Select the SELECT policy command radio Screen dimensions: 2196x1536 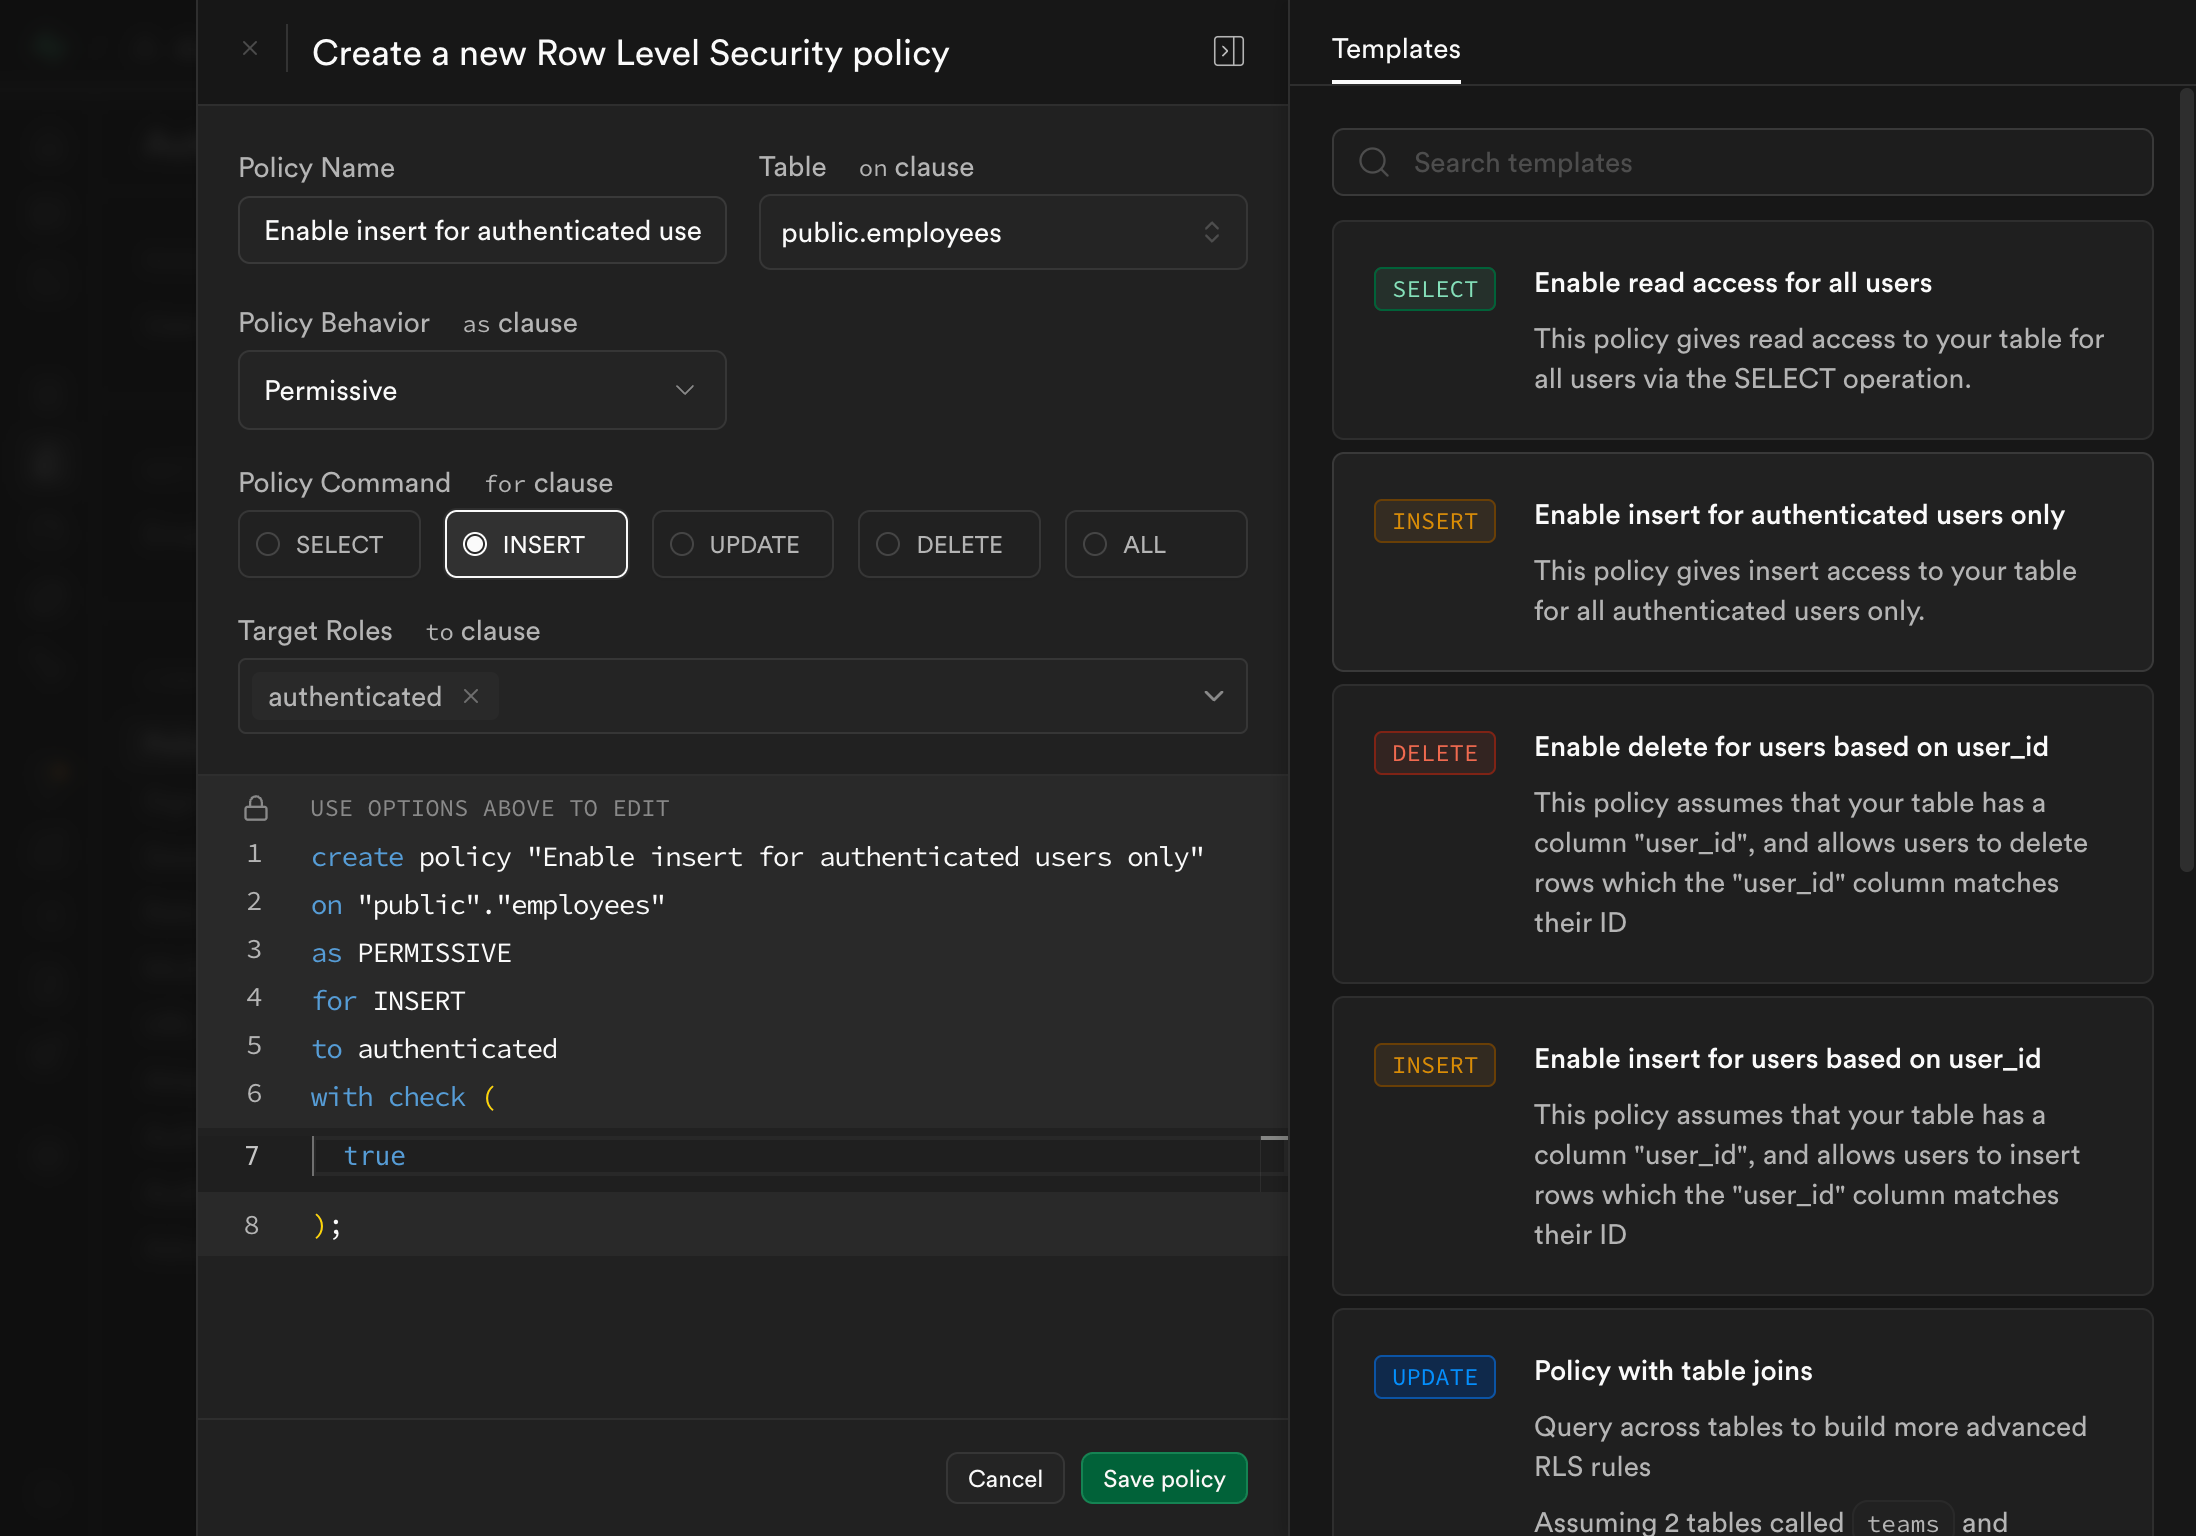269,544
